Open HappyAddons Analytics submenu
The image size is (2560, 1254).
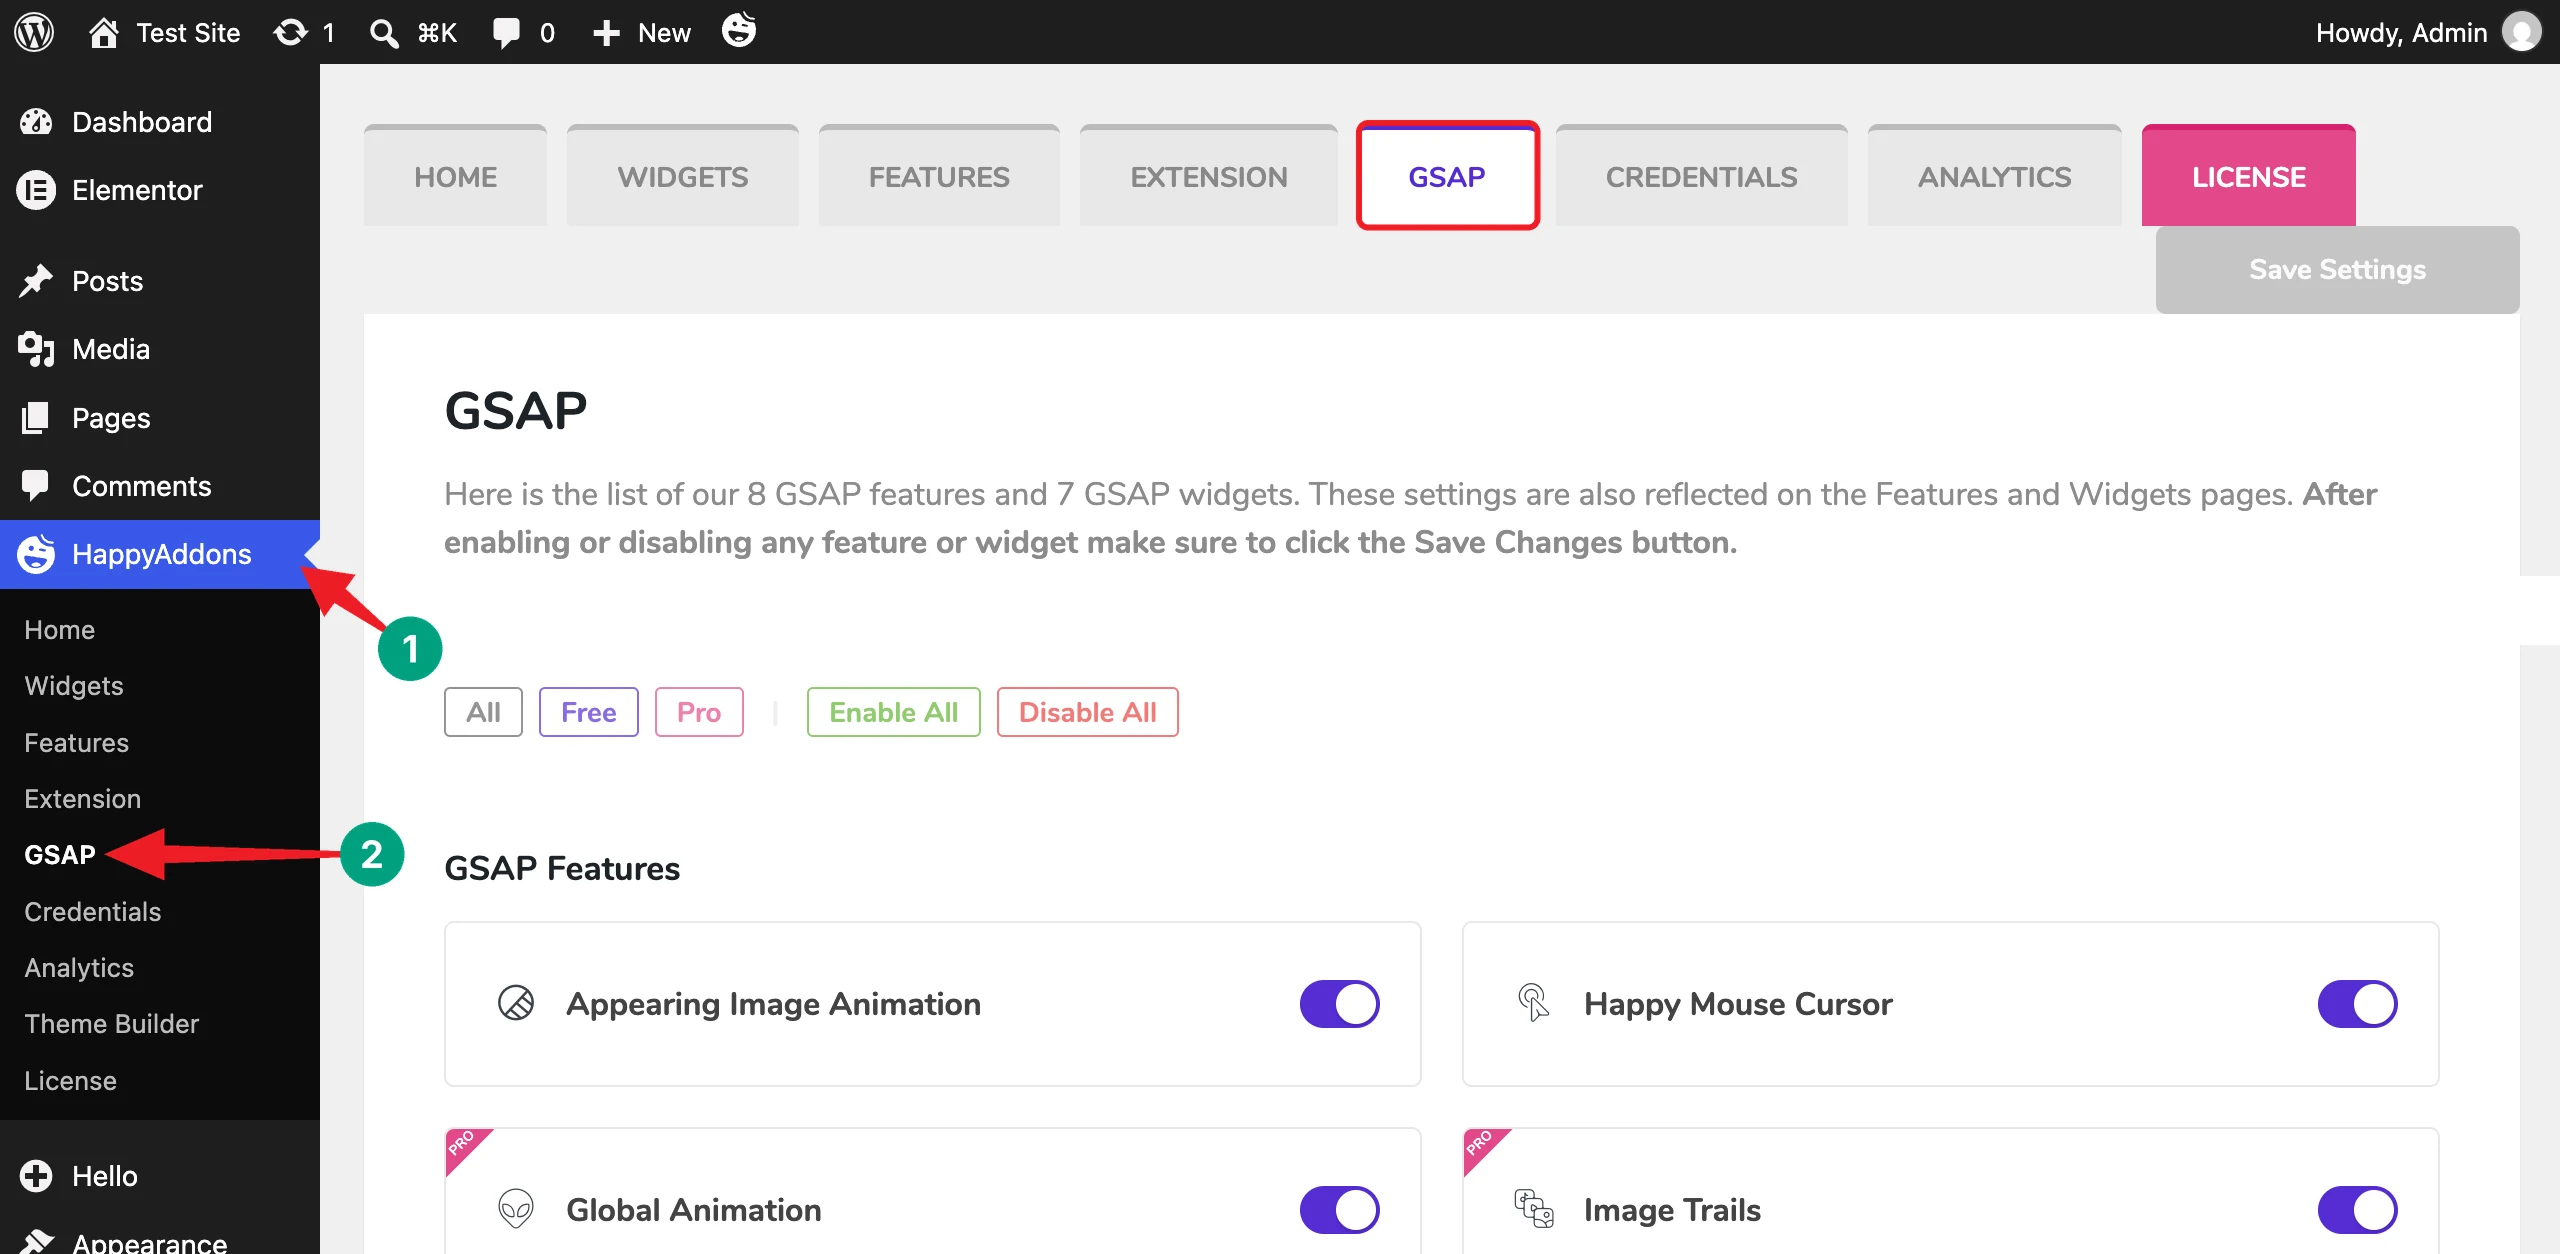[x=79, y=968]
